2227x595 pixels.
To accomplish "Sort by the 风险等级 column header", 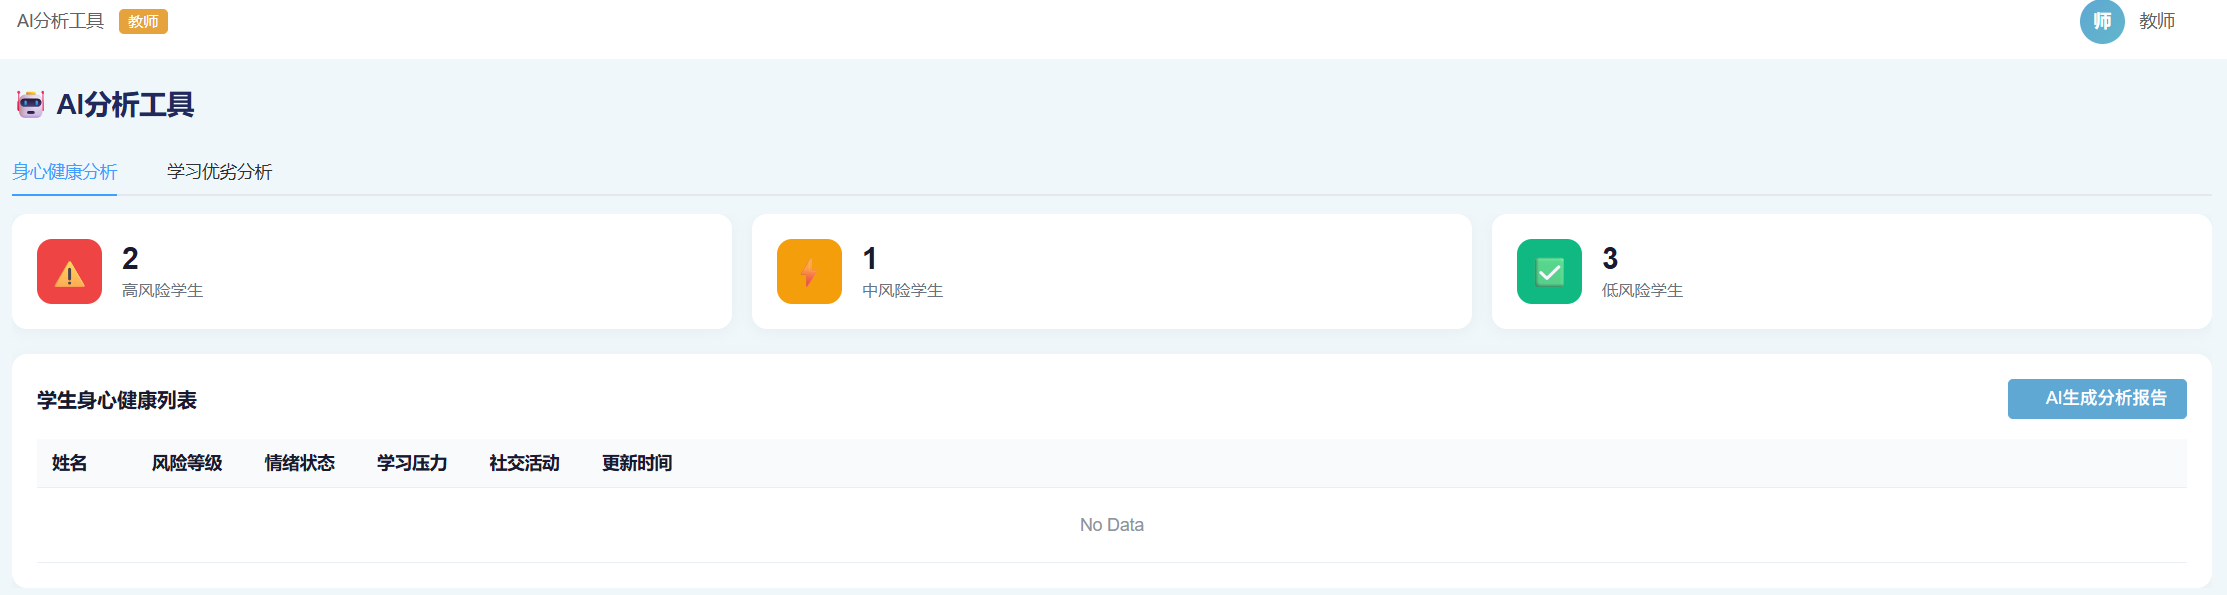I will 187,463.
